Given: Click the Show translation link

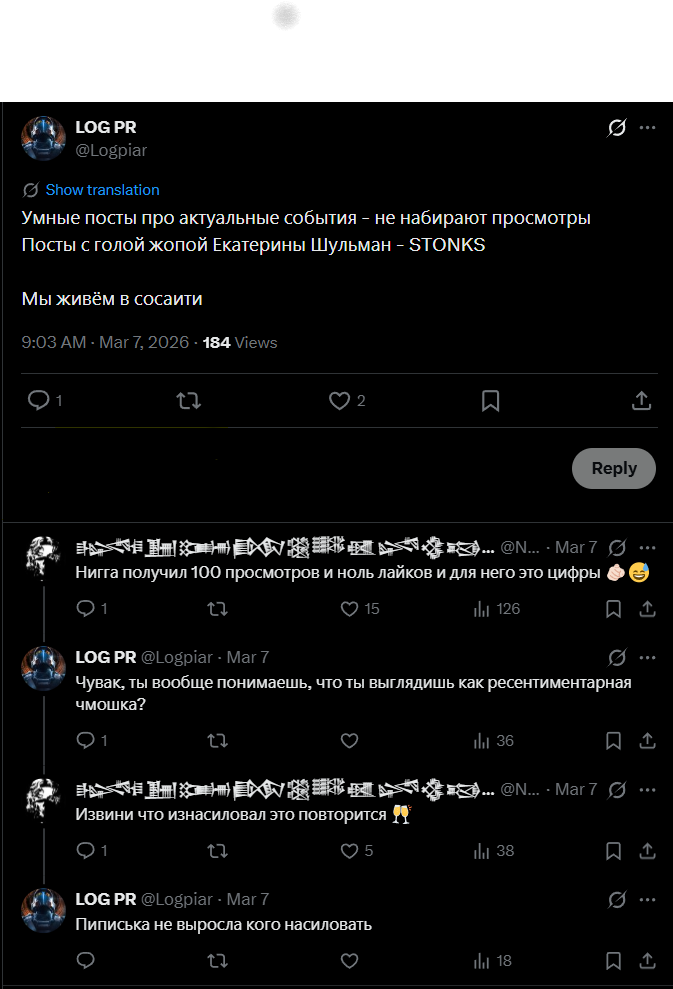Looking at the screenshot, I should (x=102, y=190).
